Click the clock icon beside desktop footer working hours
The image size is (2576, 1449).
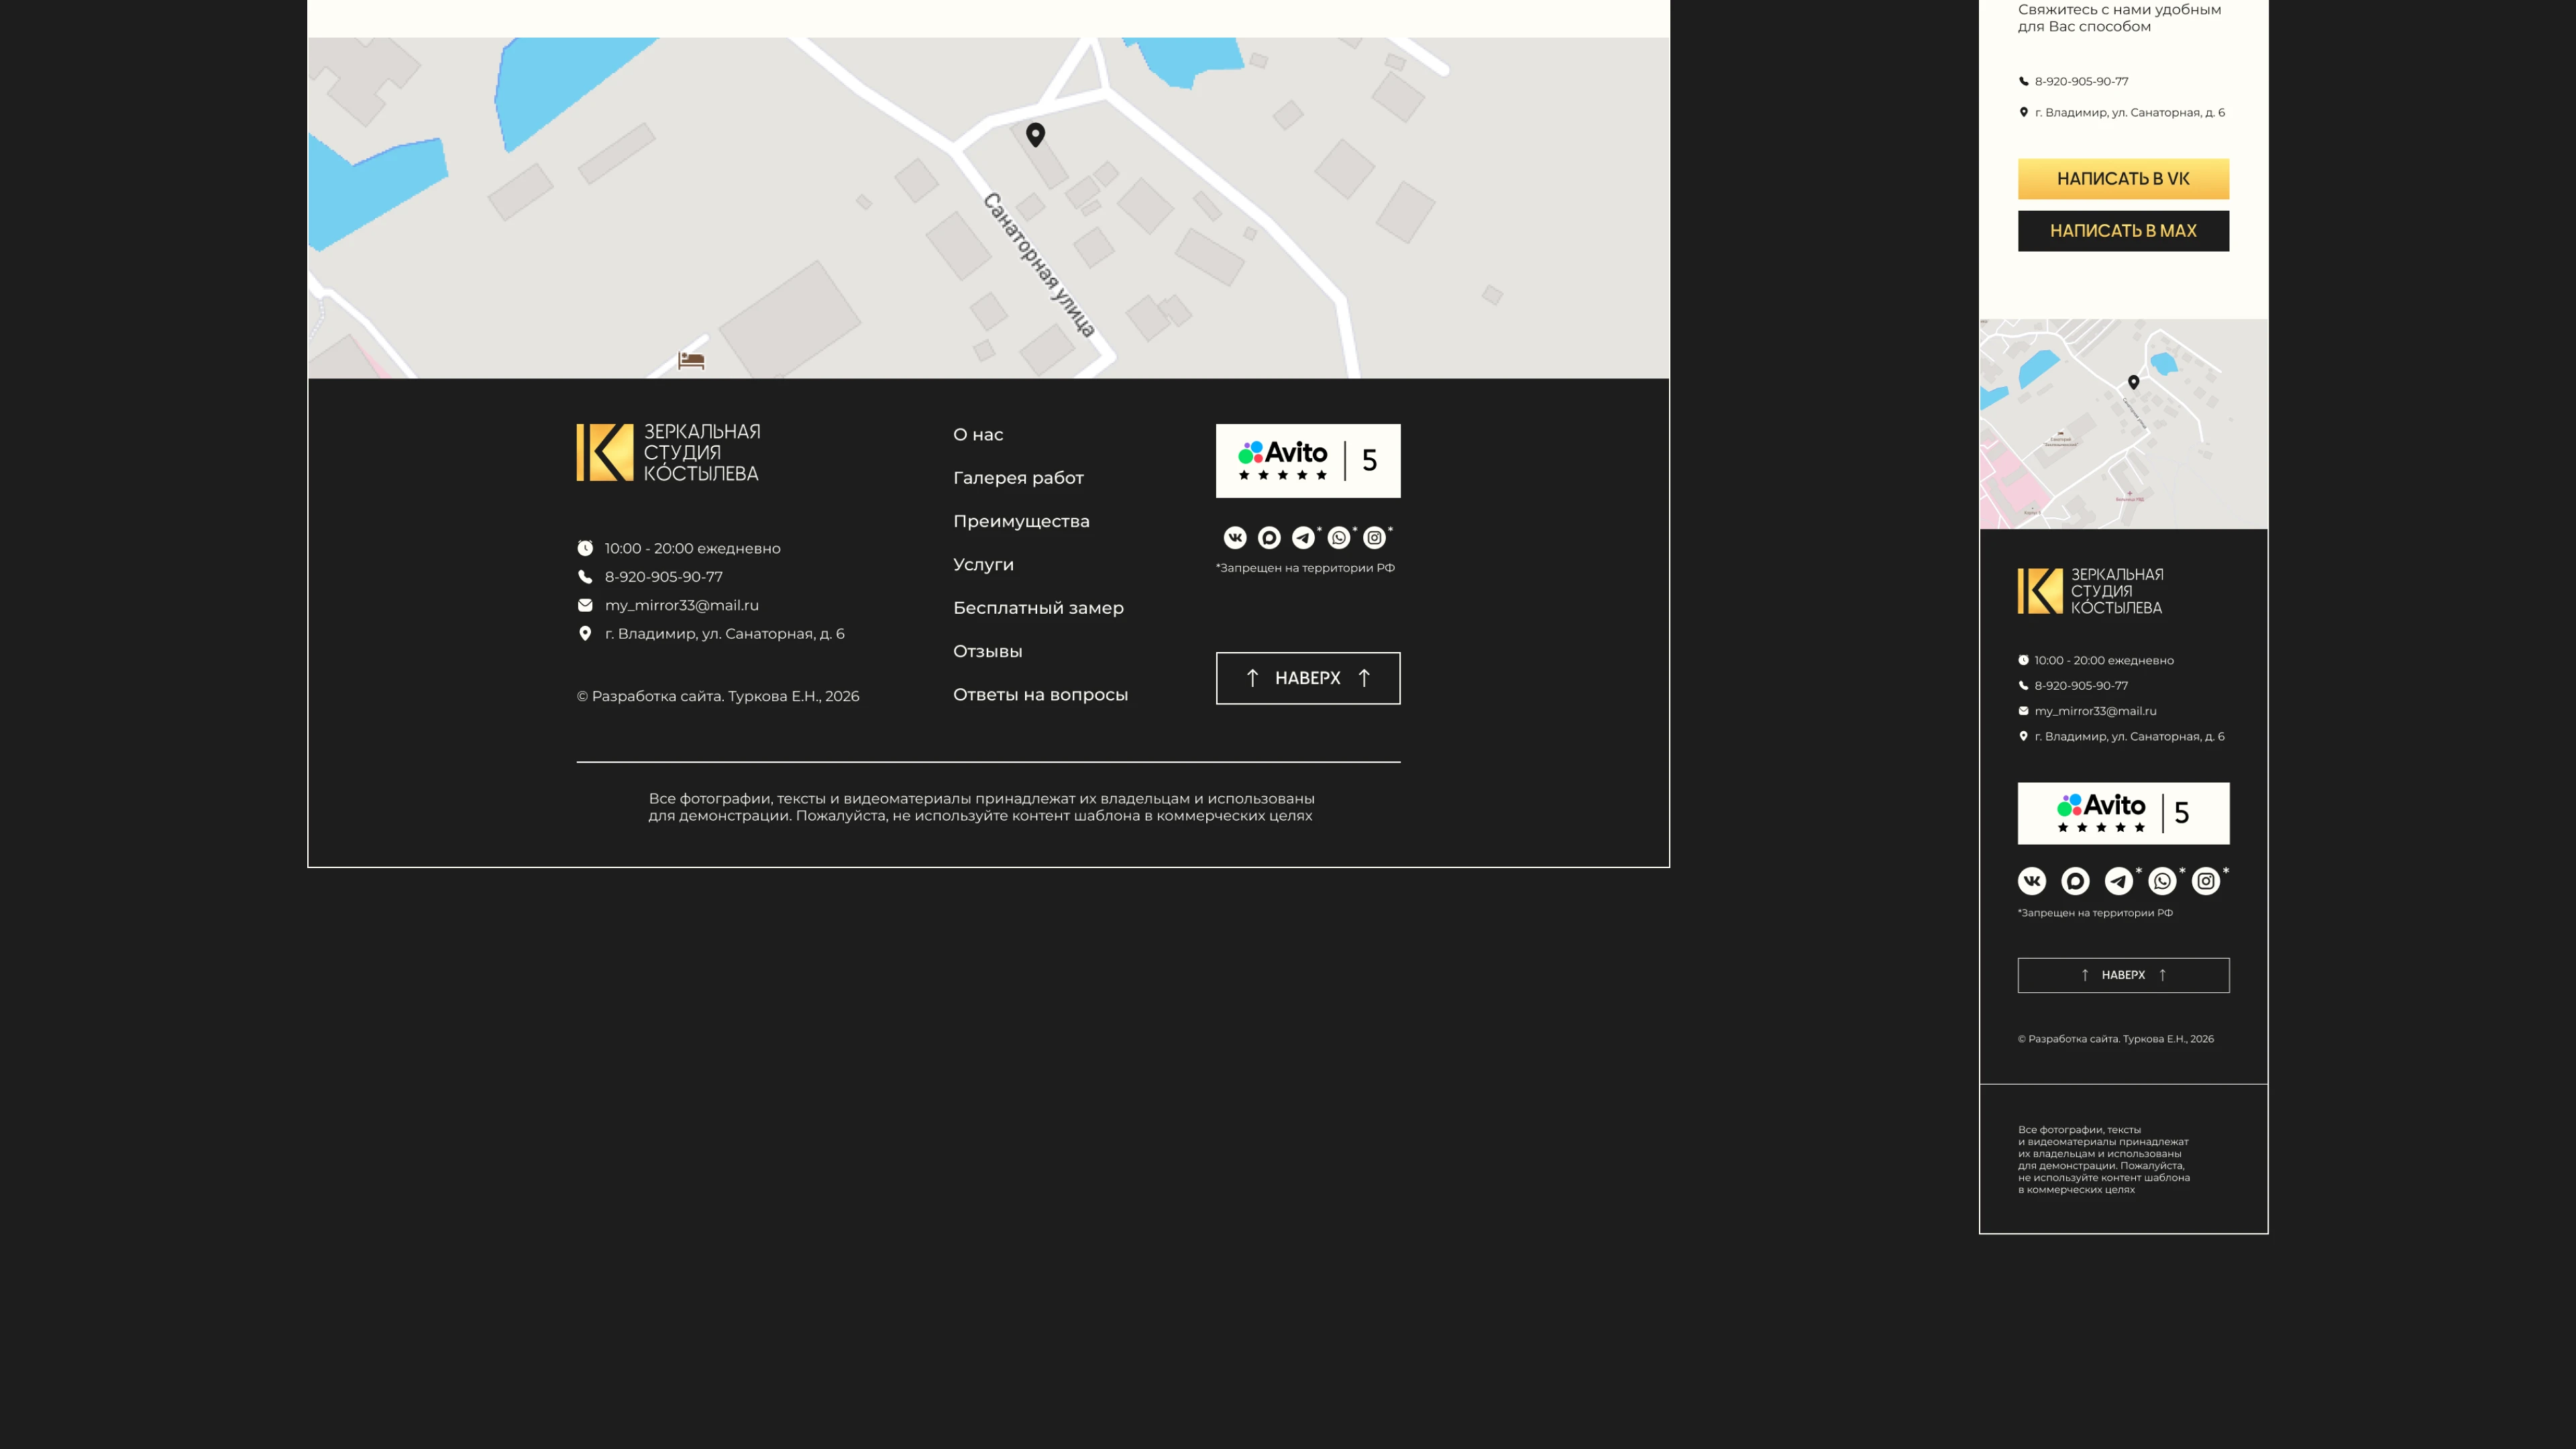[585, 548]
